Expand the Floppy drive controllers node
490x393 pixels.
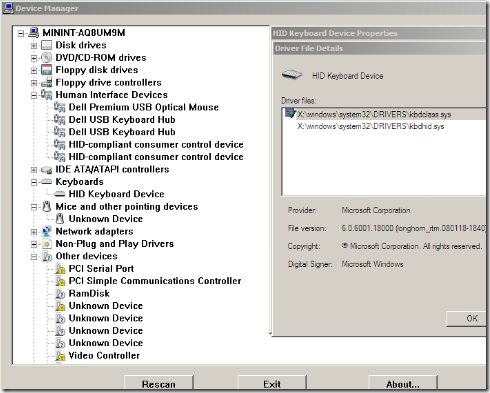coord(34,83)
